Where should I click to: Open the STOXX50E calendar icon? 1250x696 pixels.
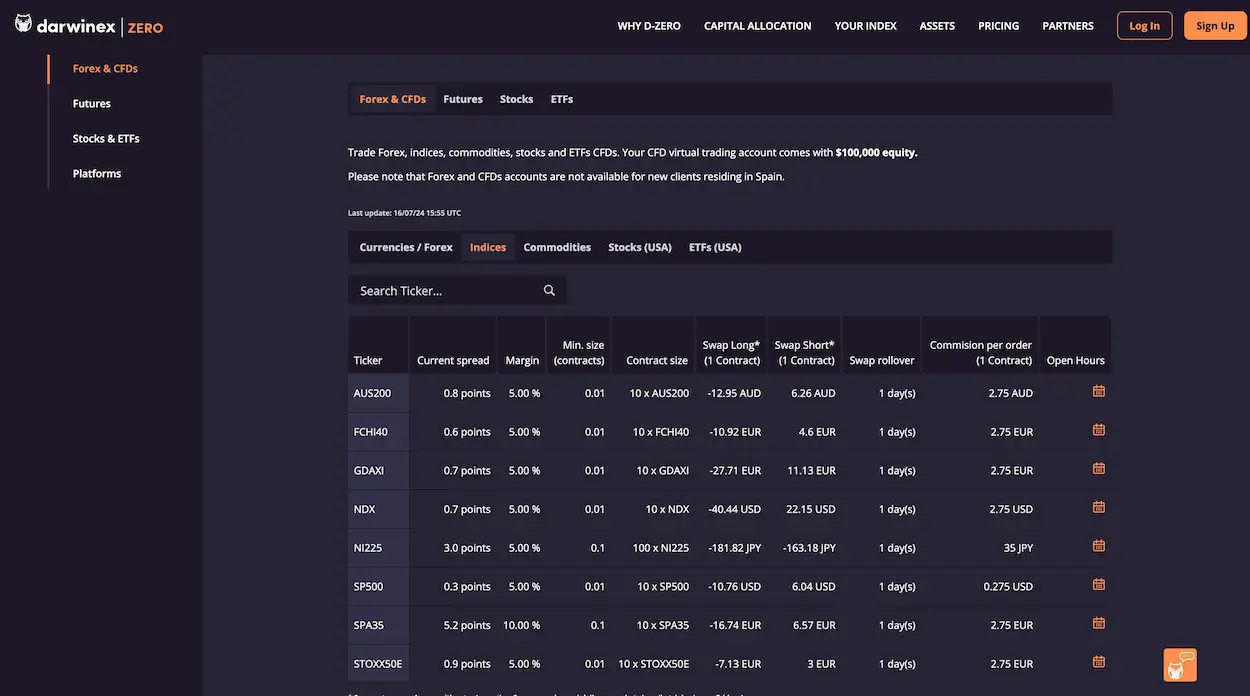[x=1098, y=660]
